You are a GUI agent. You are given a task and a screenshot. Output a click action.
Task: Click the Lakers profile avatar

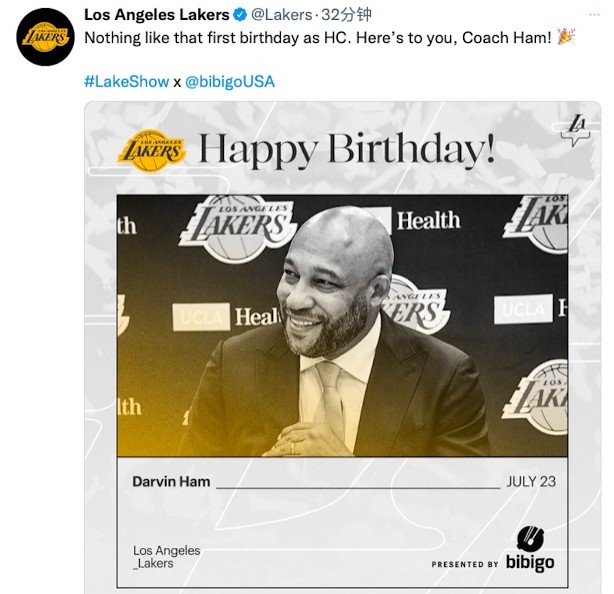pyautogui.click(x=46, y=38)
